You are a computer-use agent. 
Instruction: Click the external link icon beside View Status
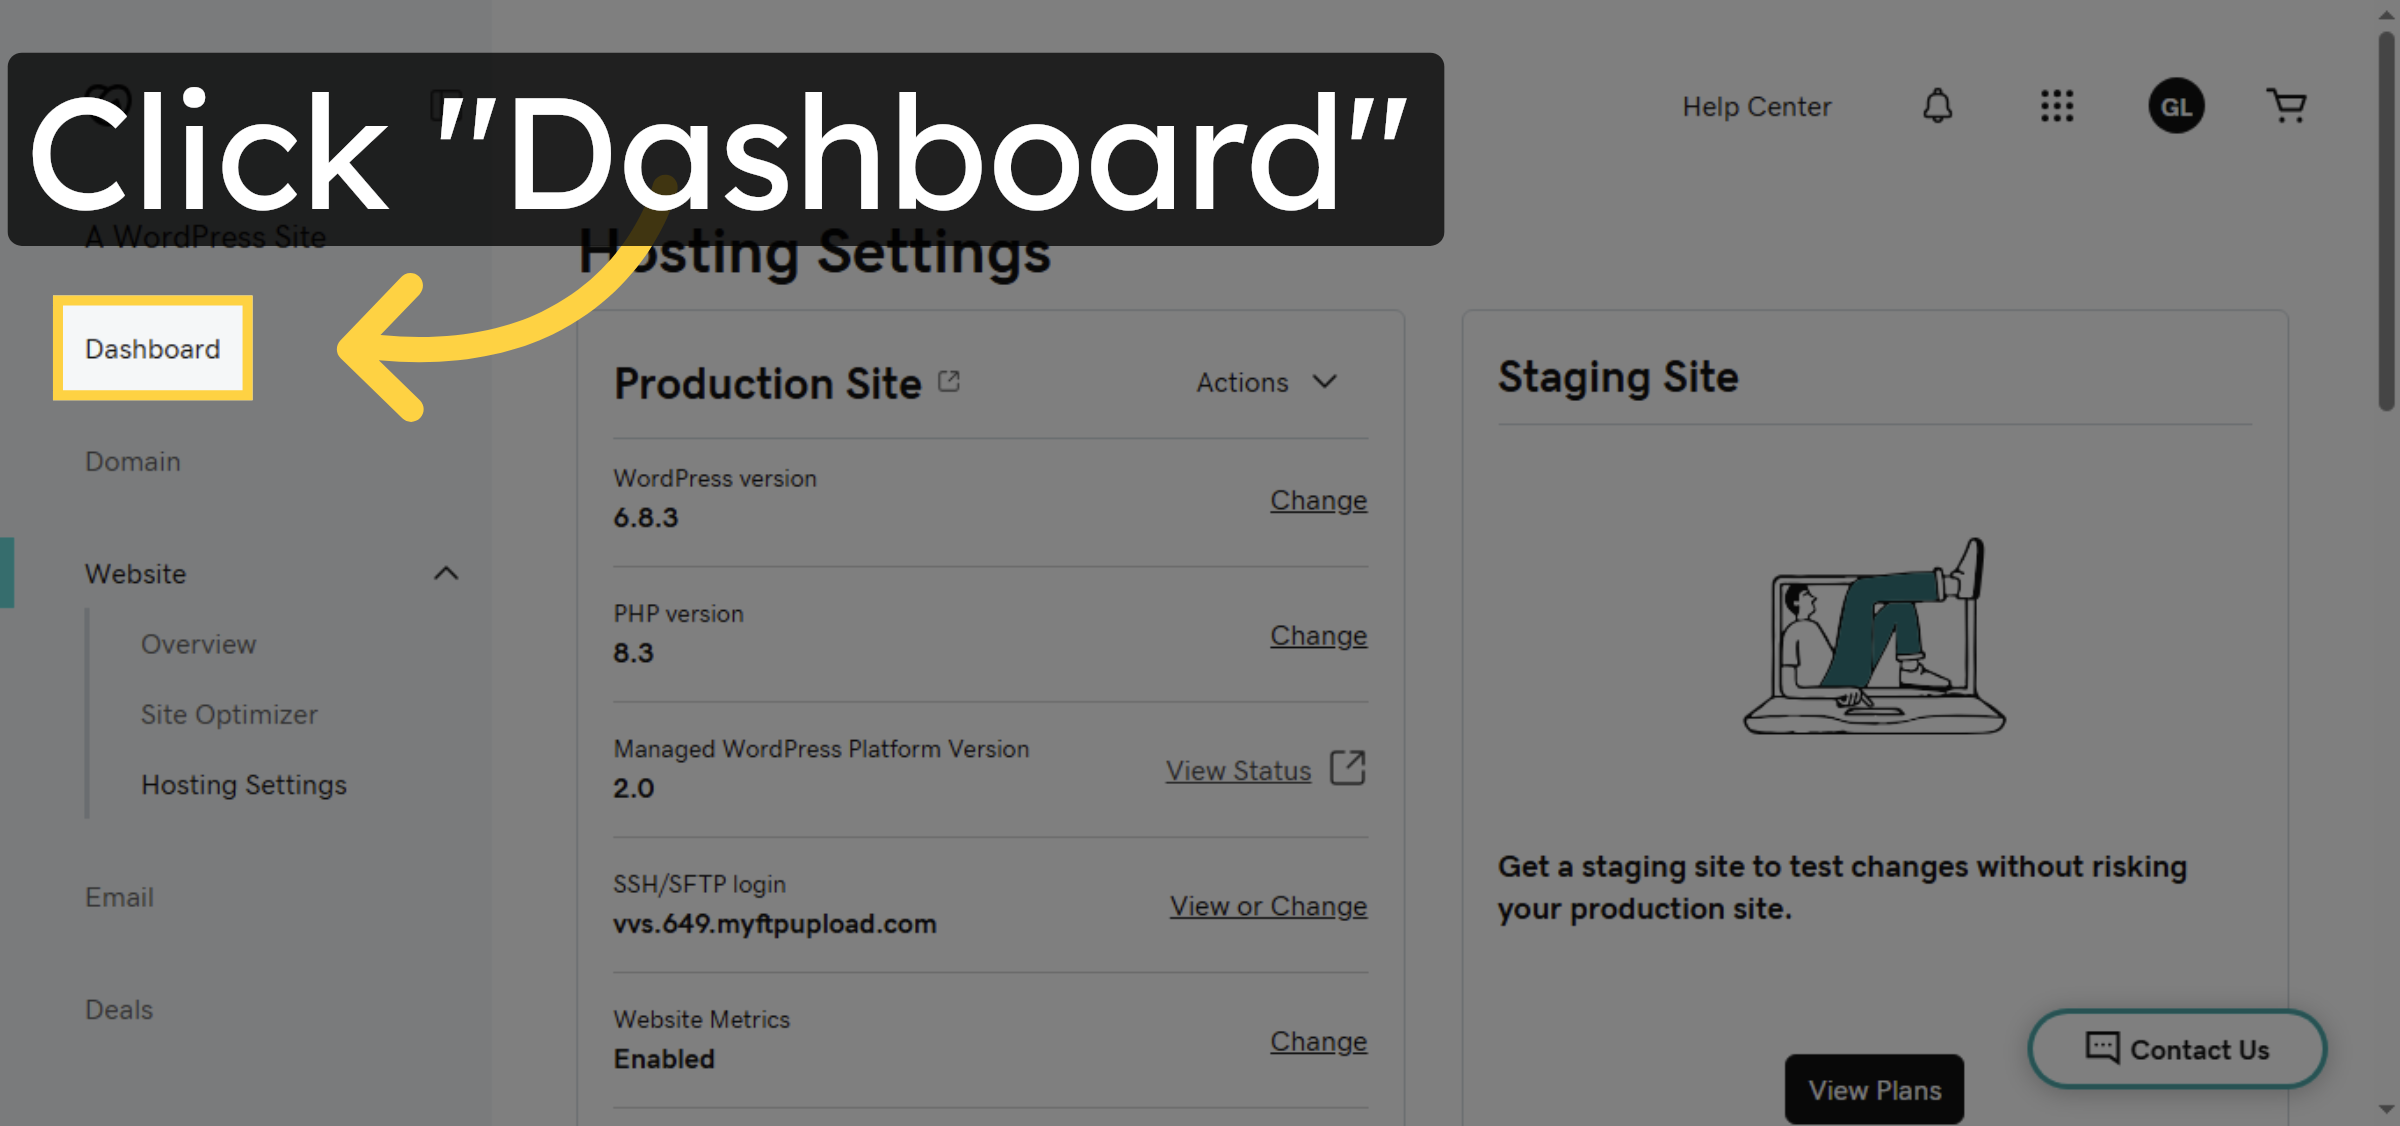tap(1347, 768)
